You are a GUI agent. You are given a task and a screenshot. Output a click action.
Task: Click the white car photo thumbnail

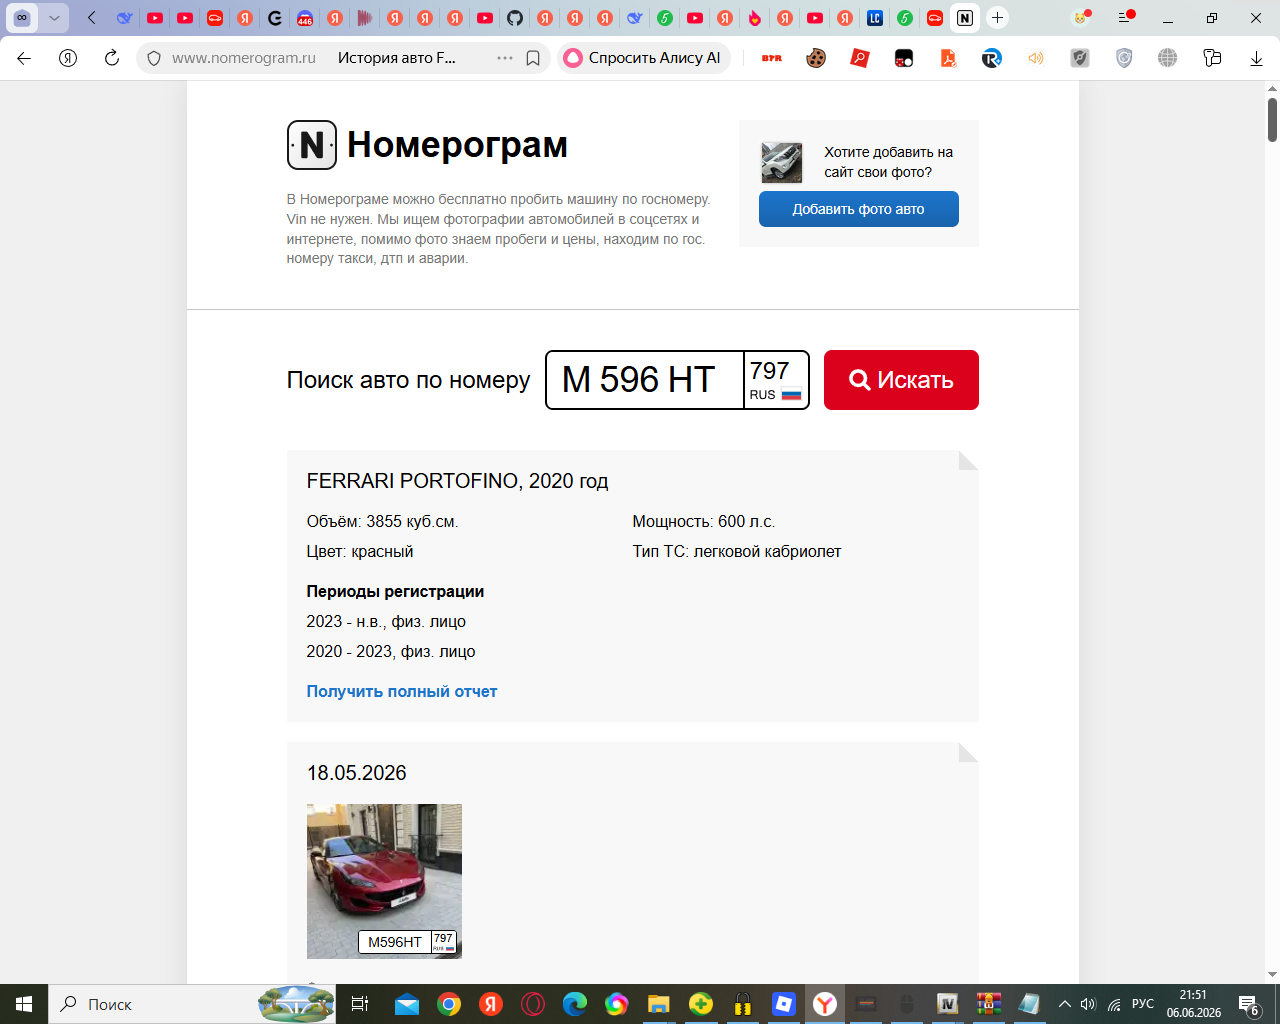tap(782, 162)
